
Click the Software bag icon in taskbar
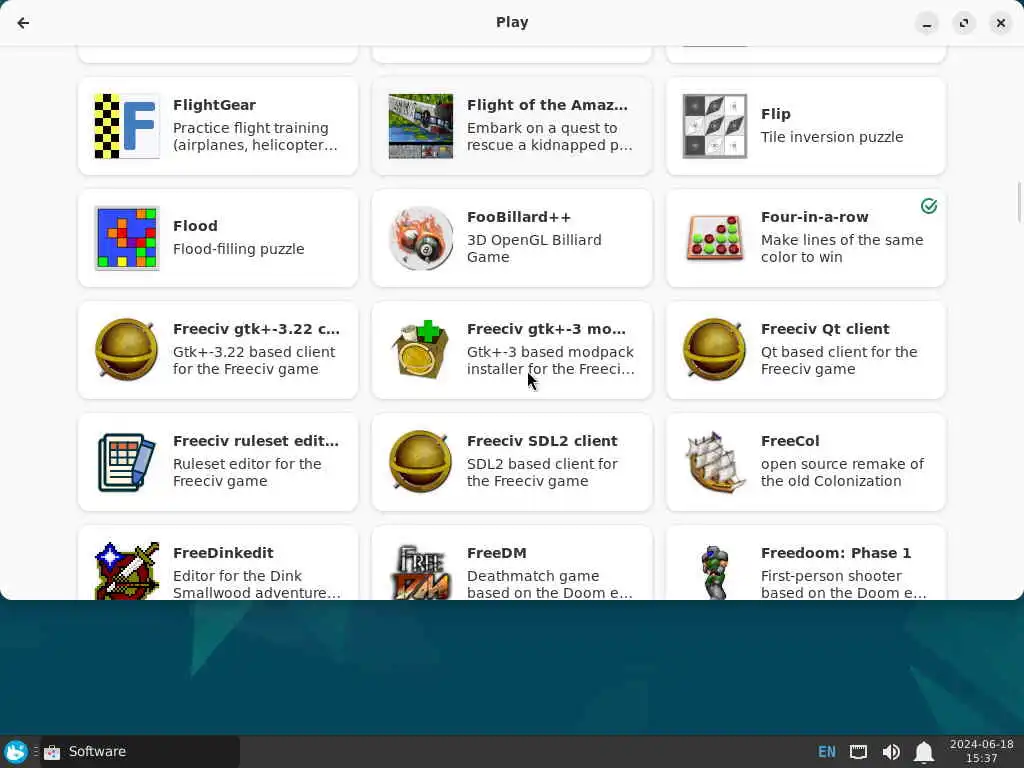52,752
